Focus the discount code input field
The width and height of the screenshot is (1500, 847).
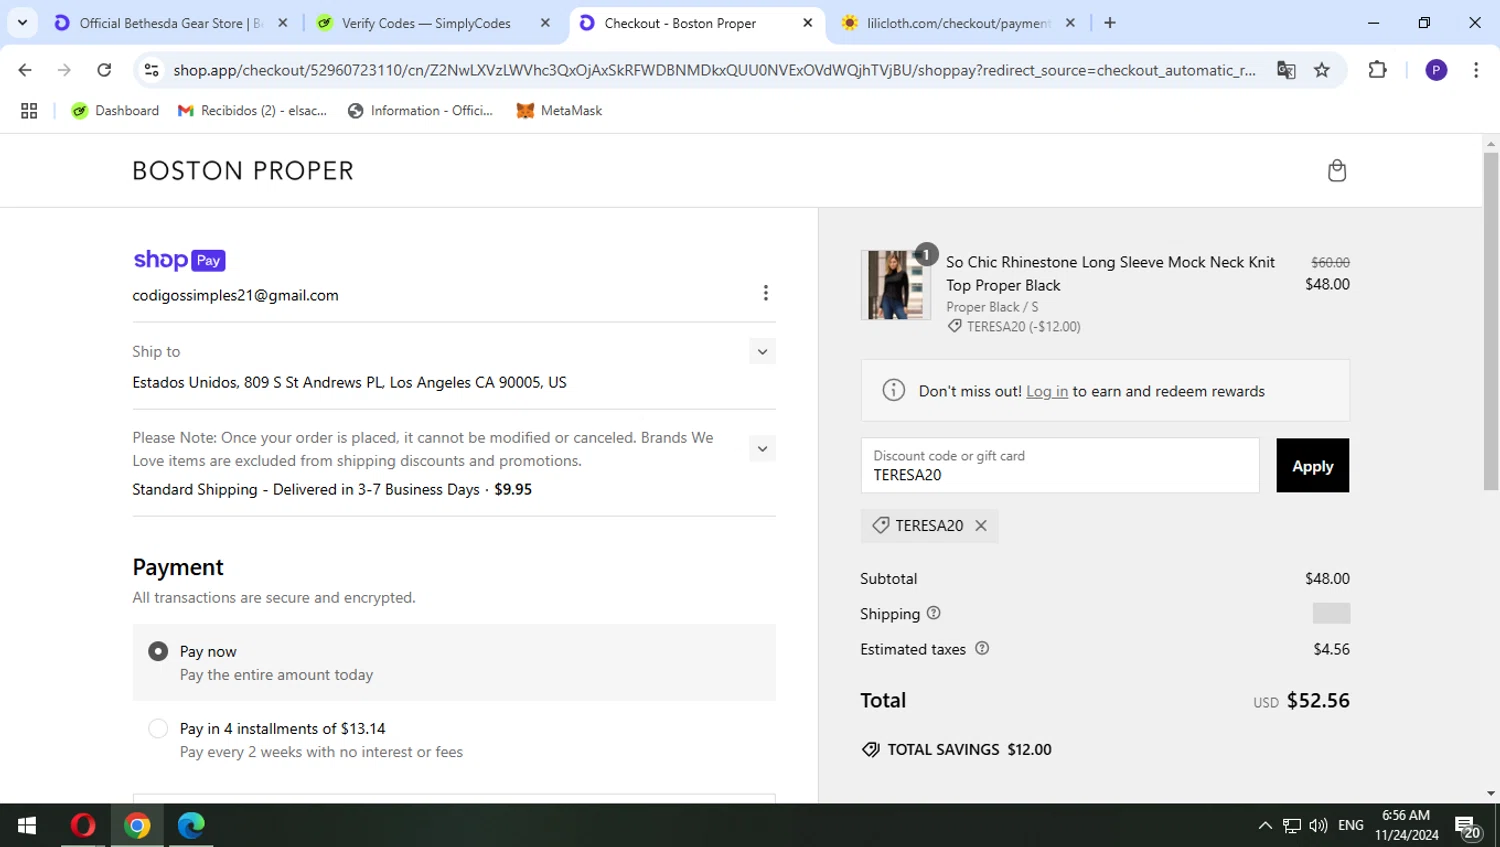(x=1060, y=465)
